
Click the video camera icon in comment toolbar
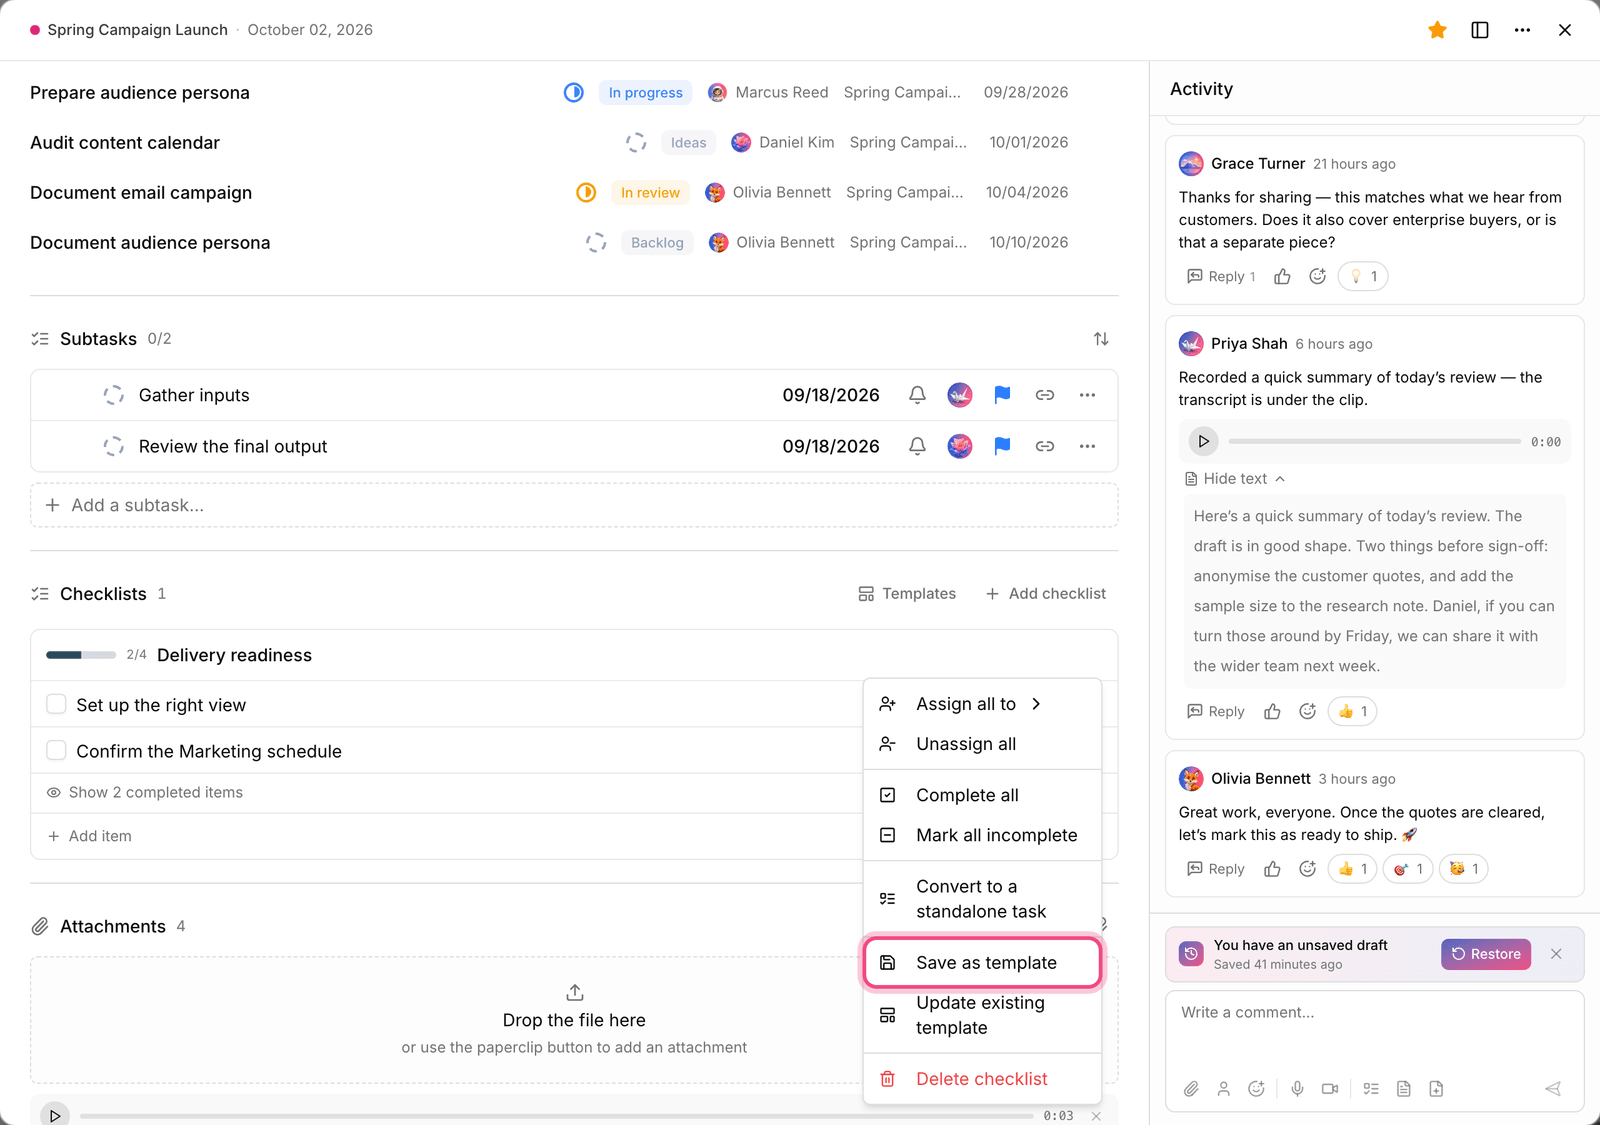(1330, 1089)
